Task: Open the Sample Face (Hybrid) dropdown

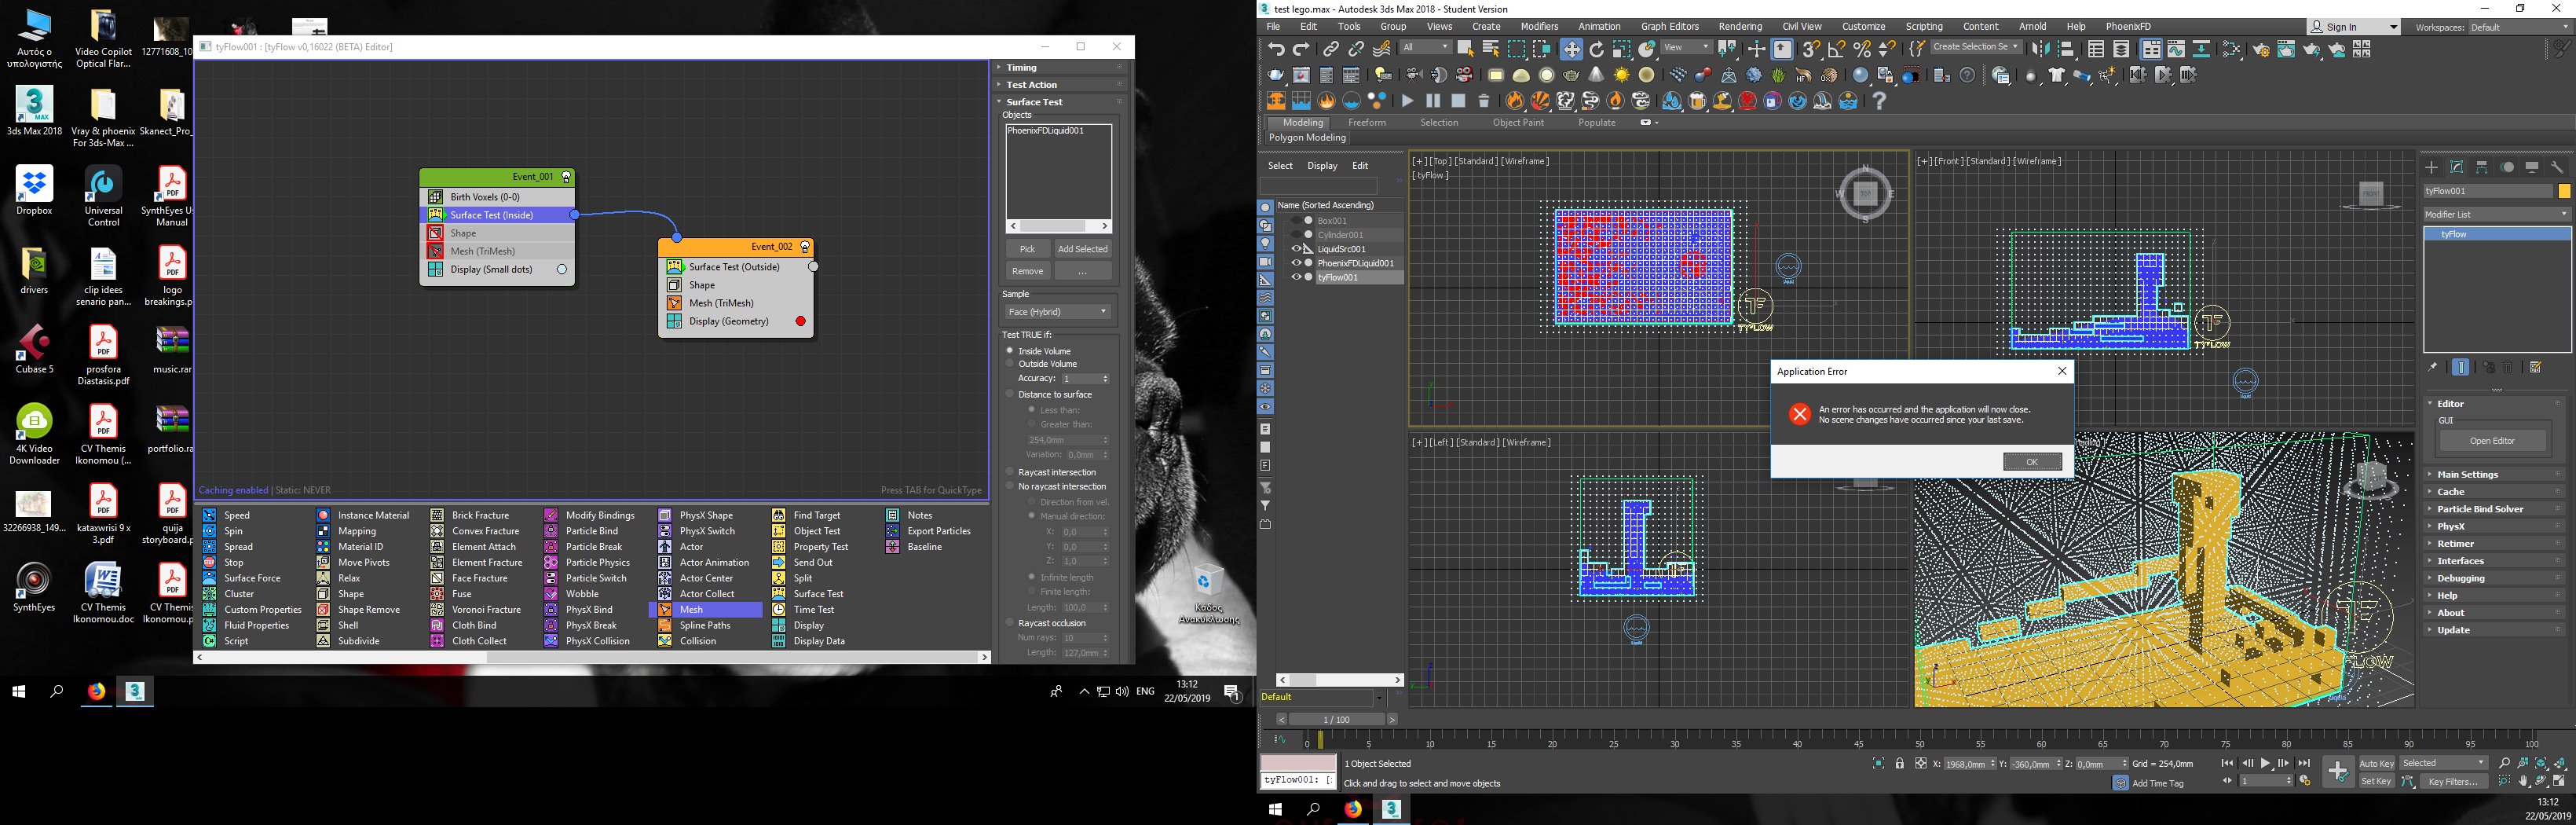Action: click(x=1057, y=312)
